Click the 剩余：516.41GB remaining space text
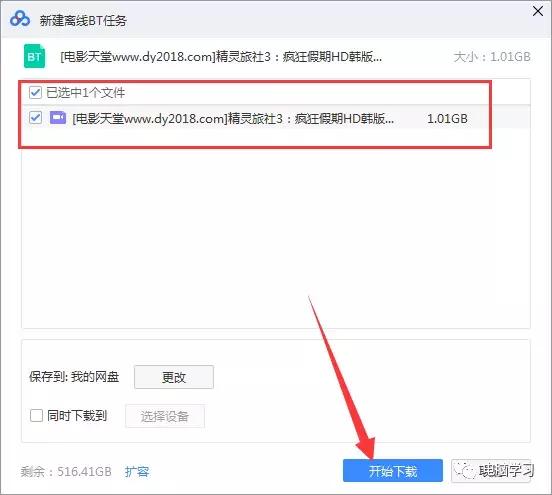 tap(66, 471)
